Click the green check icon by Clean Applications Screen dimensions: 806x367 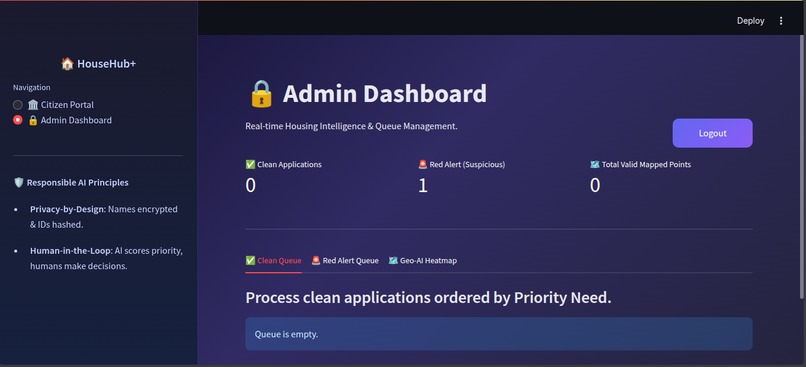[250, 164]
